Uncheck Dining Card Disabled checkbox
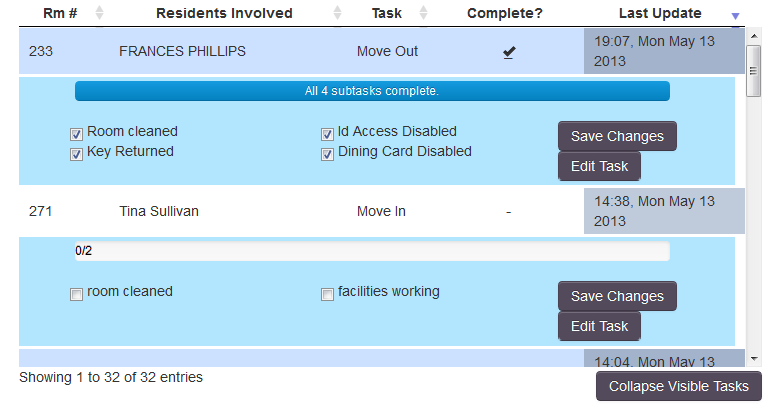 327,155
